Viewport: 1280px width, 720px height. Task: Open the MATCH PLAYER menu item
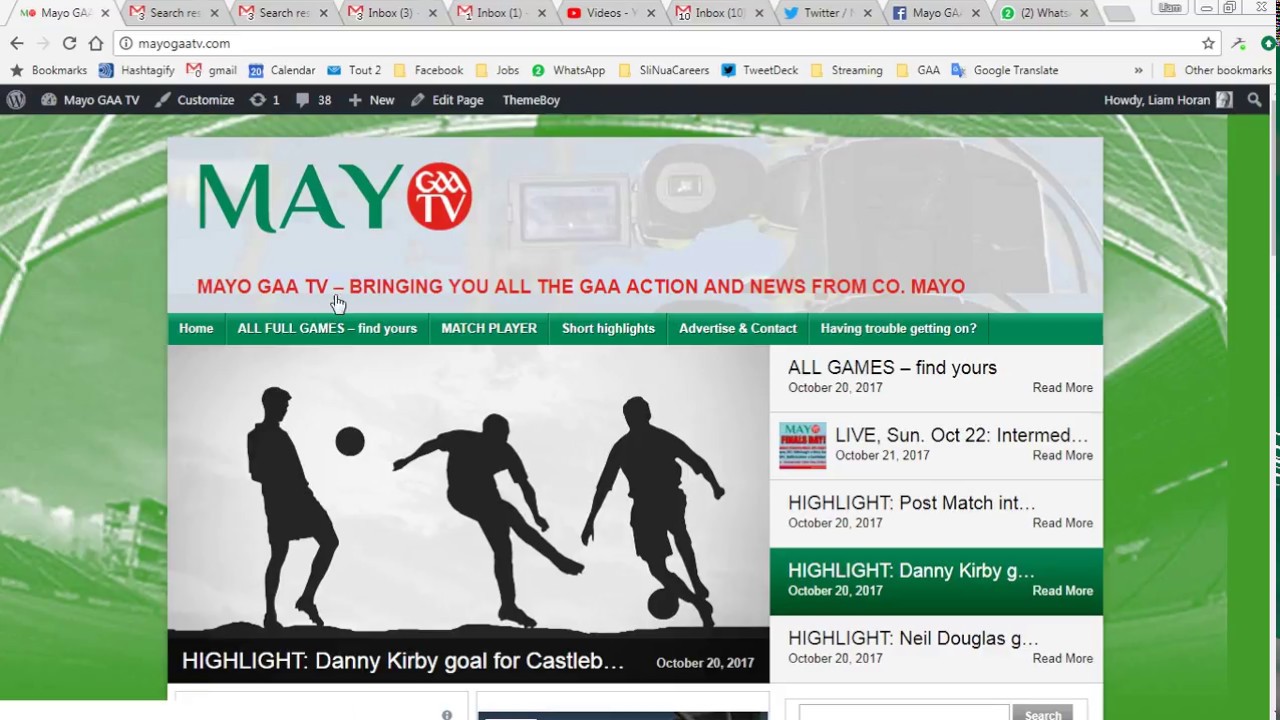489,328
